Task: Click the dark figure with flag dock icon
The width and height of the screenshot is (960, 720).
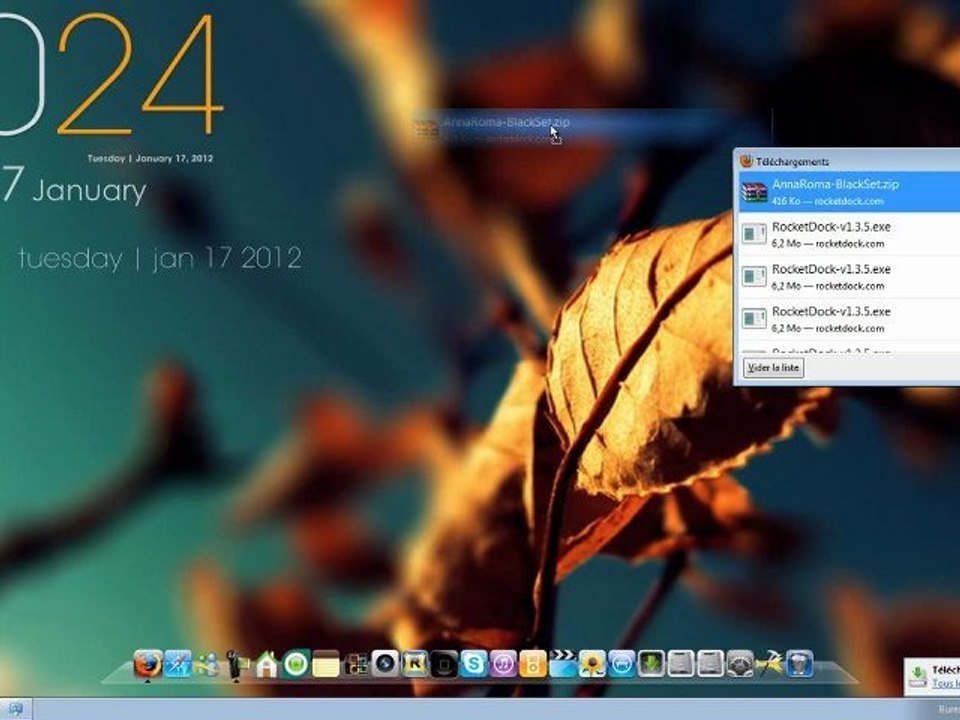Action: [236, 665]
